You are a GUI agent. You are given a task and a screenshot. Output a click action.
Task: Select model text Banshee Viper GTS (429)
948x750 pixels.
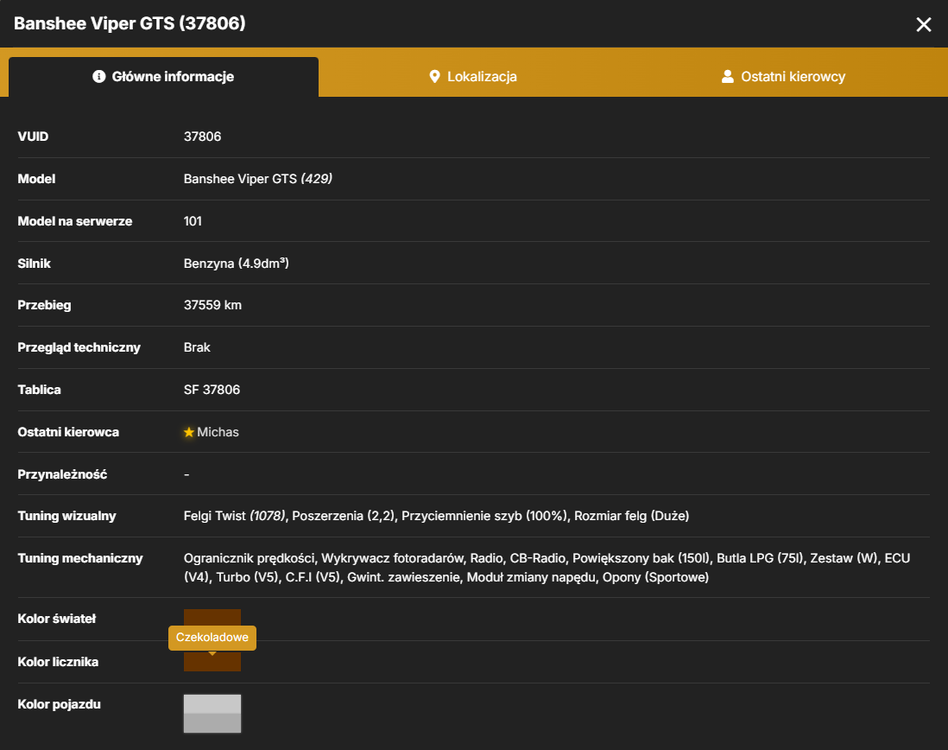[x=258, y=179]
